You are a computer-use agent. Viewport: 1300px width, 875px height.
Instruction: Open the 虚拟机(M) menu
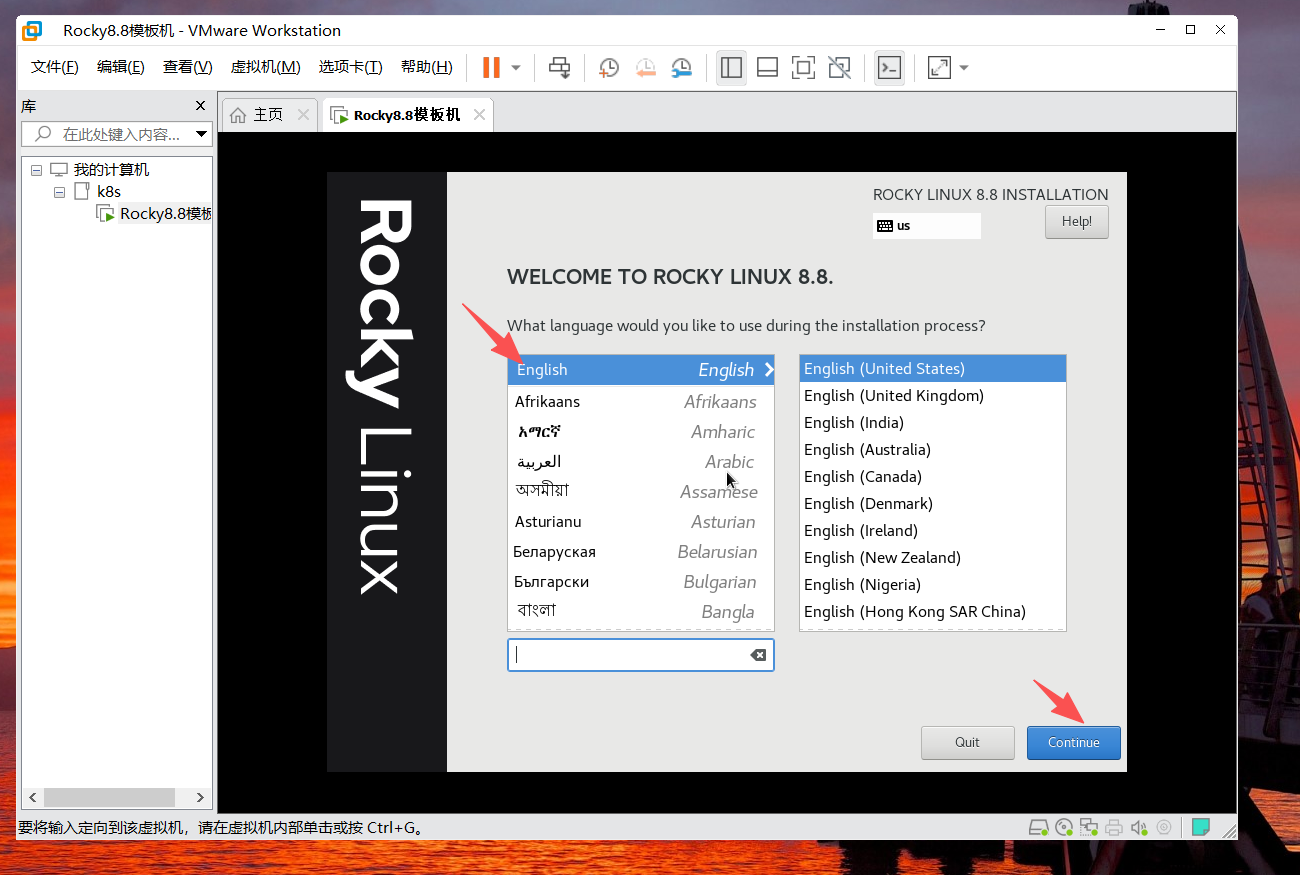[x=265, y=67]
